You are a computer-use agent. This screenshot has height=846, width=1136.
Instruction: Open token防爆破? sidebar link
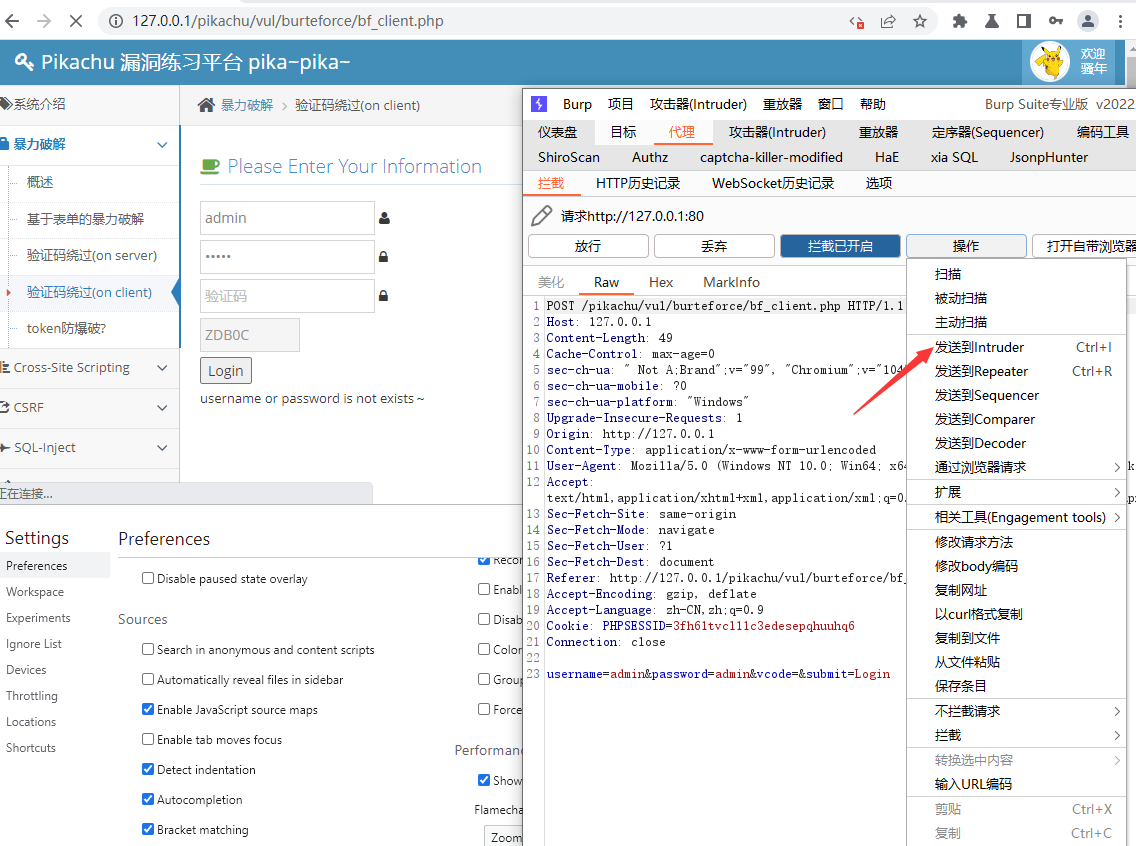(67, 329)
